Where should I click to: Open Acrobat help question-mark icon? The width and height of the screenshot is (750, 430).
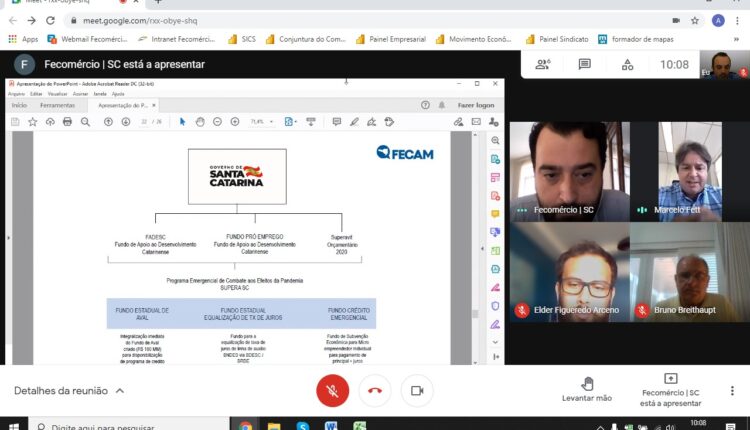pos(425,105)
